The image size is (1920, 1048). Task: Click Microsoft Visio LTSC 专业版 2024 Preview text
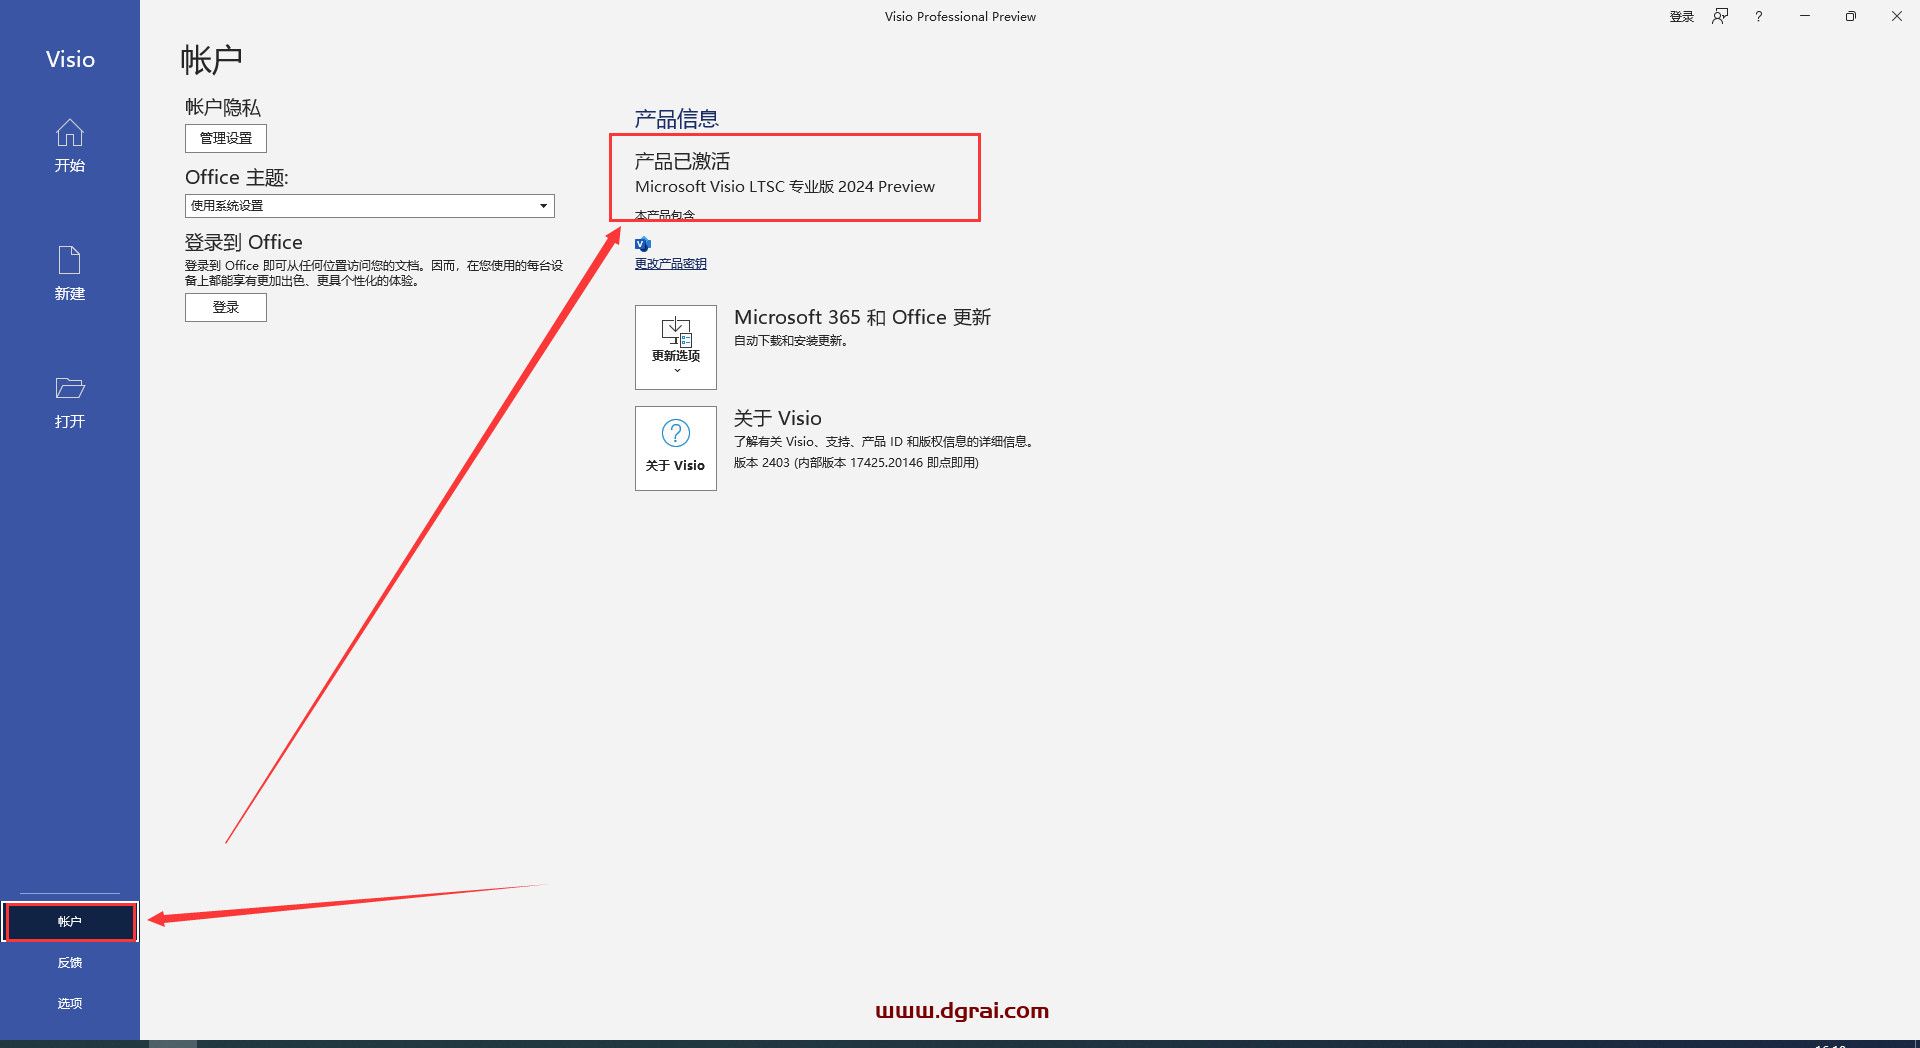[785, 187]
